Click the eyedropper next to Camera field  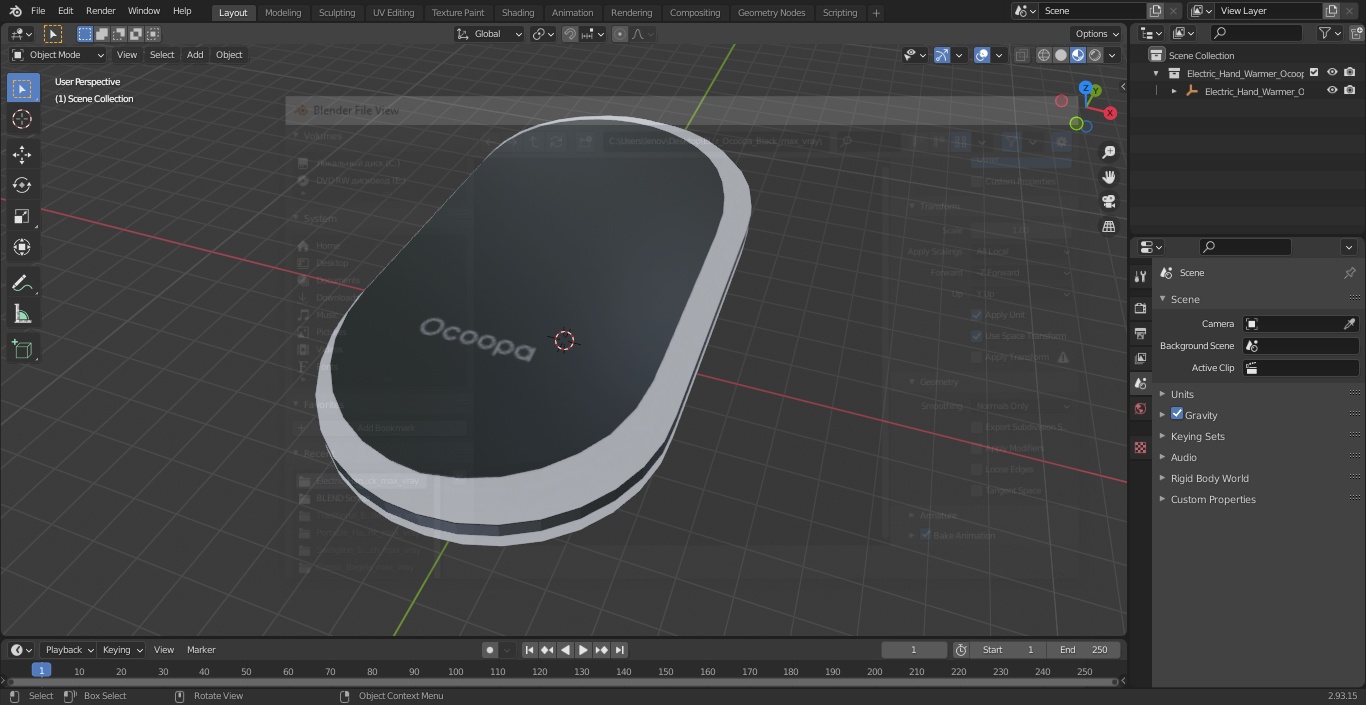pos(1349,324)
